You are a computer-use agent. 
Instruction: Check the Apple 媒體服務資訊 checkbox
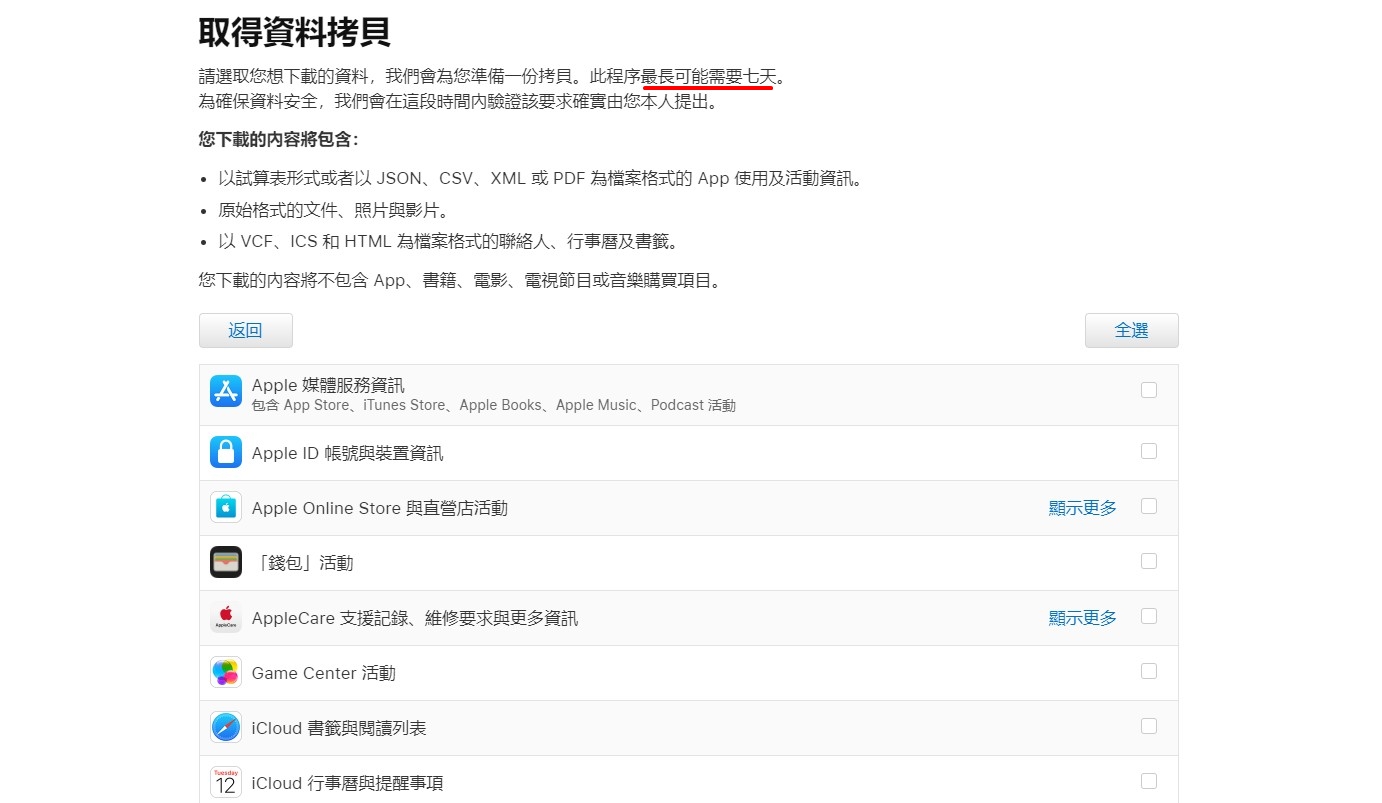point(1149,390)
